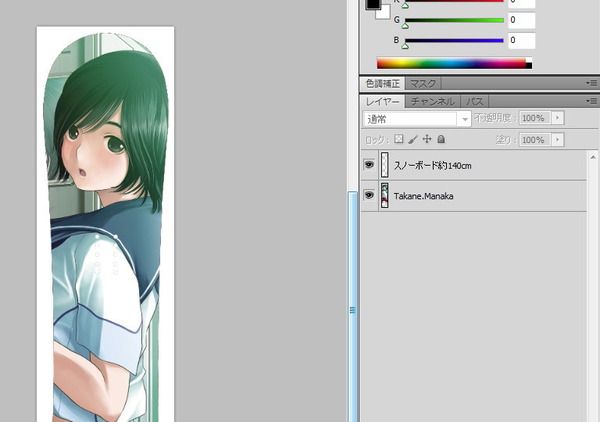Hide the Takane.Manaka layer
Screen dimensions: 600x422
[x=369, y=195]
